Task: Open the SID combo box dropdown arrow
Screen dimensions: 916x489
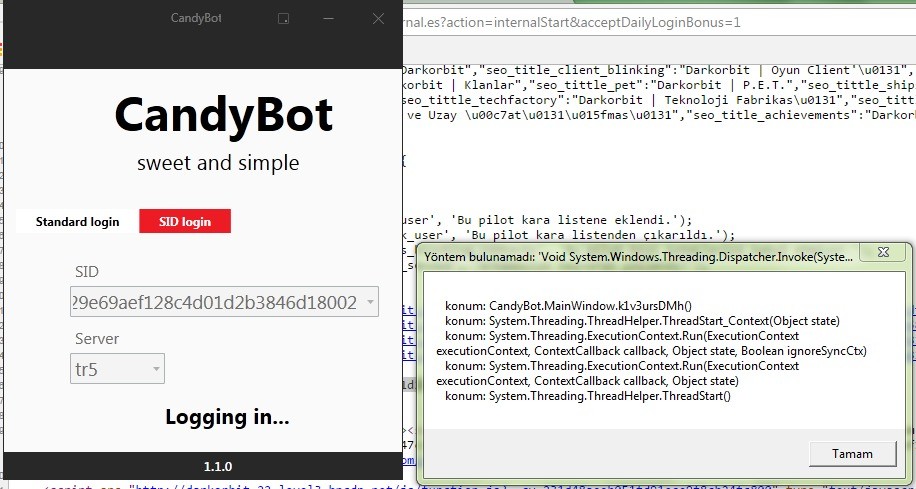Action: coord(369,303)
